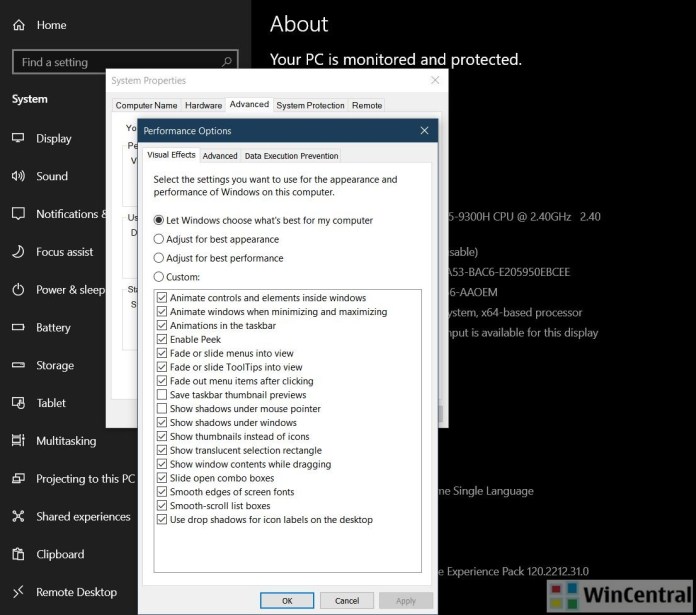Open Remote tab in System Properties
696x615 pixels.
pyautogui.click(x=367, y=105)
